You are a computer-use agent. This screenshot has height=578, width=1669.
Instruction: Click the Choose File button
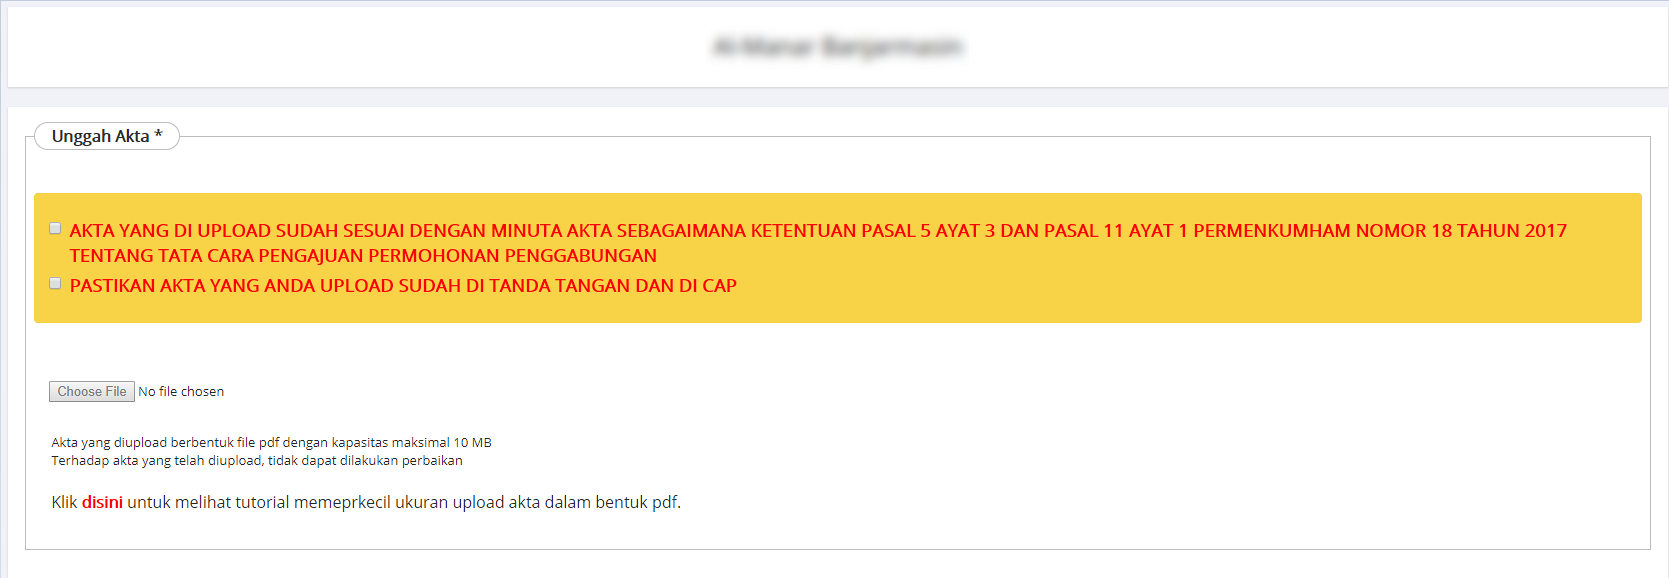click(92, 392)
